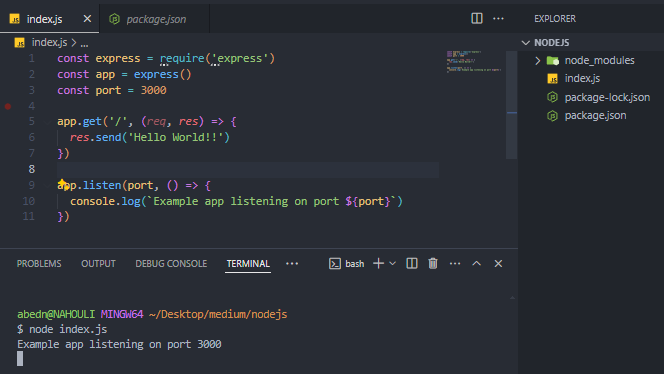The width and height of the screenshot is (664, 374).
Task: Click the node_modules folder icon
Action: pyautogui.click(x=553, y=61)
